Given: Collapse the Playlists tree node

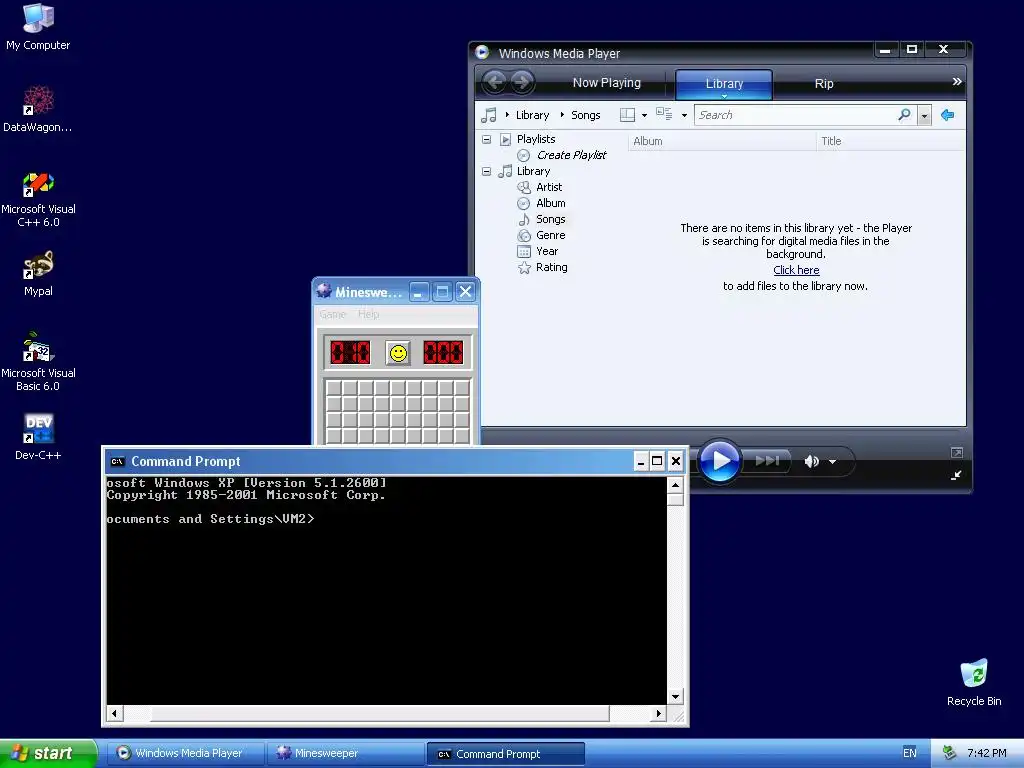Looking at the screenshot, I should (x=487, y=140).
